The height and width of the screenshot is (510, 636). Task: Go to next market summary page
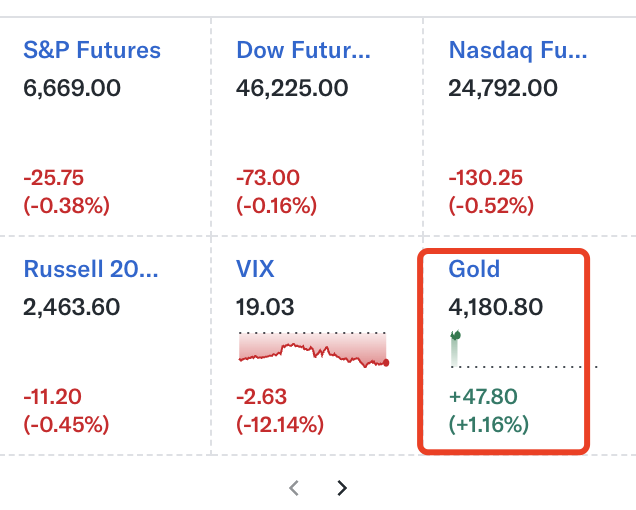point(342,488)
